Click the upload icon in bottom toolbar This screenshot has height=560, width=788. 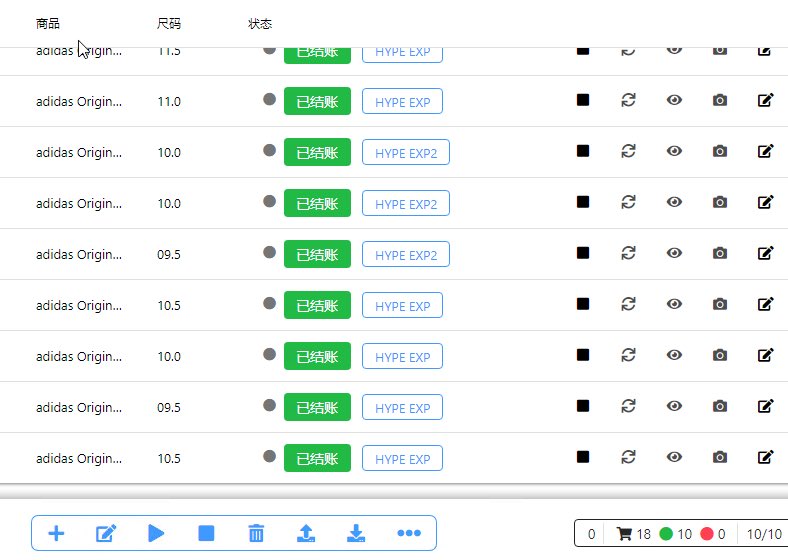pyautogui.click(x=306, y=533)
